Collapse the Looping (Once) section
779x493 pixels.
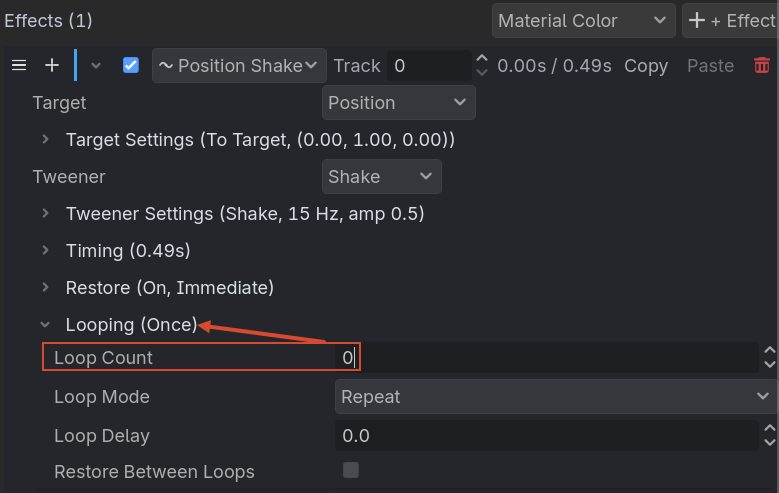click(x=45, y=325)
